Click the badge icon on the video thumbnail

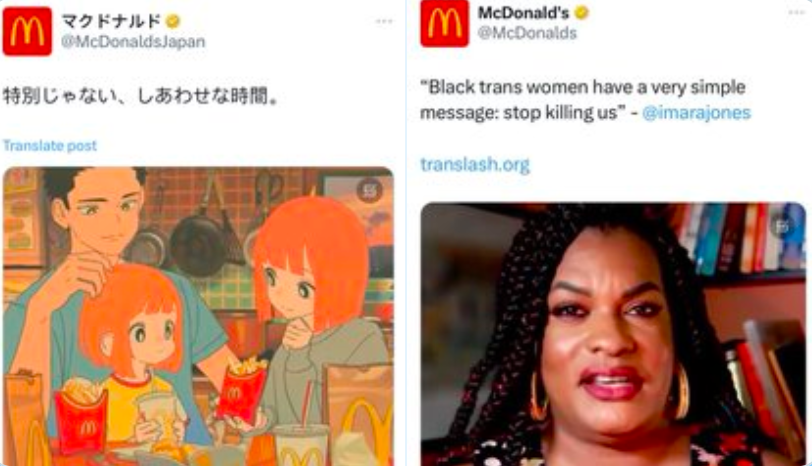coord(781,225)
